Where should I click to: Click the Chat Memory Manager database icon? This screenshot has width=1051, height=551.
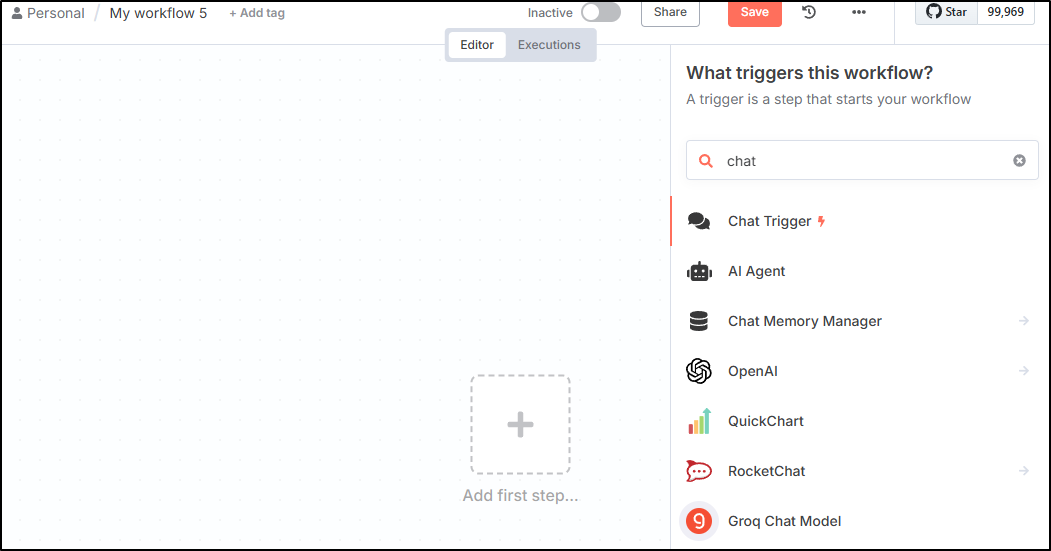[698, 321]
